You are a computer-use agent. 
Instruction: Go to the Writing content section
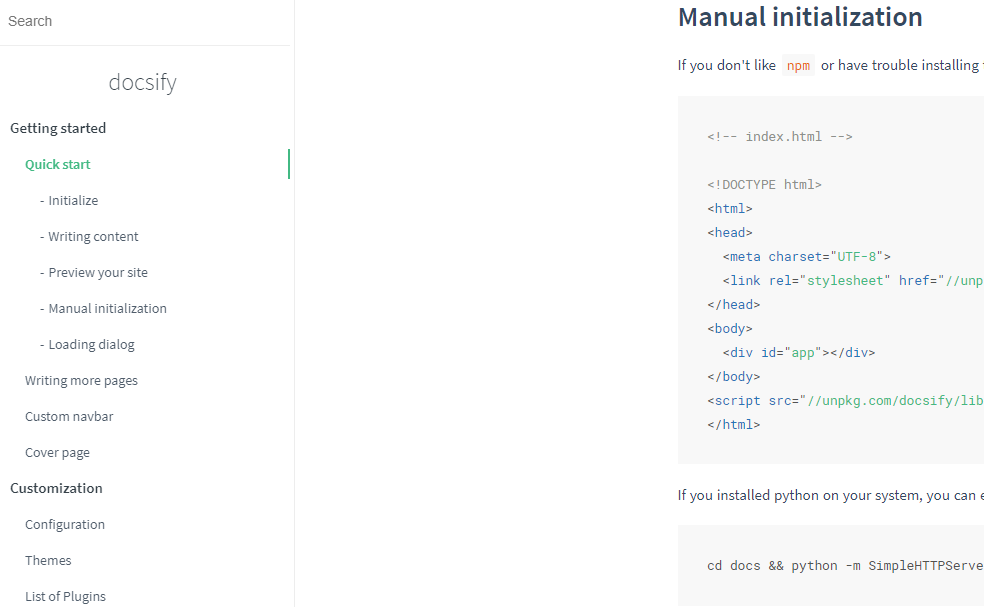tap(93, 237)
